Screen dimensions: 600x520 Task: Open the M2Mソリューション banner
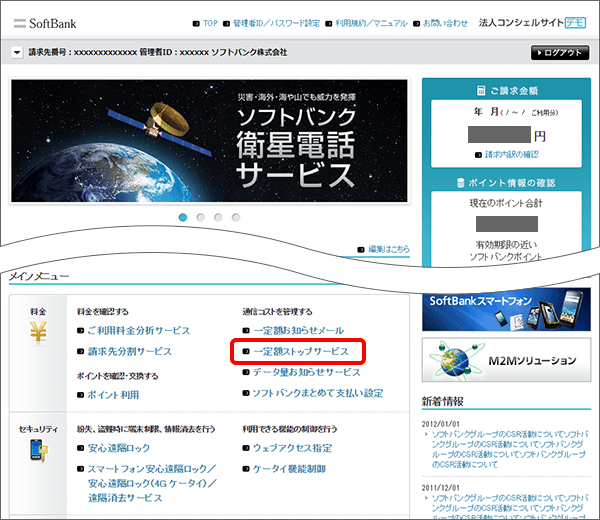click(x=506, y=360)
